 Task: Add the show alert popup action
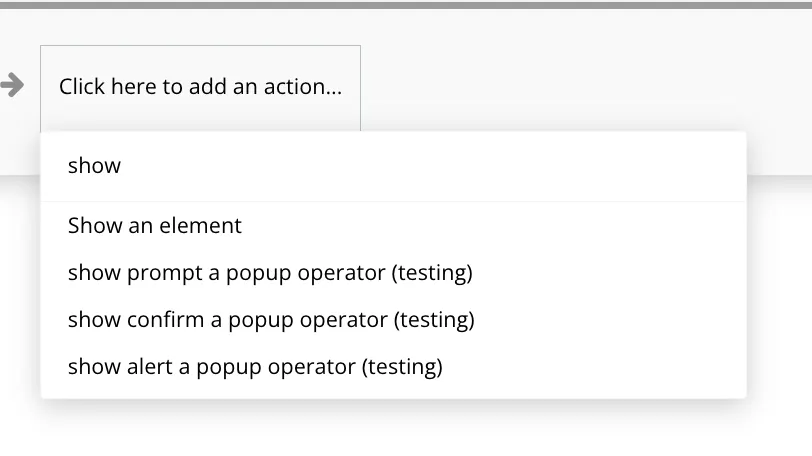(x=255, y=367)
